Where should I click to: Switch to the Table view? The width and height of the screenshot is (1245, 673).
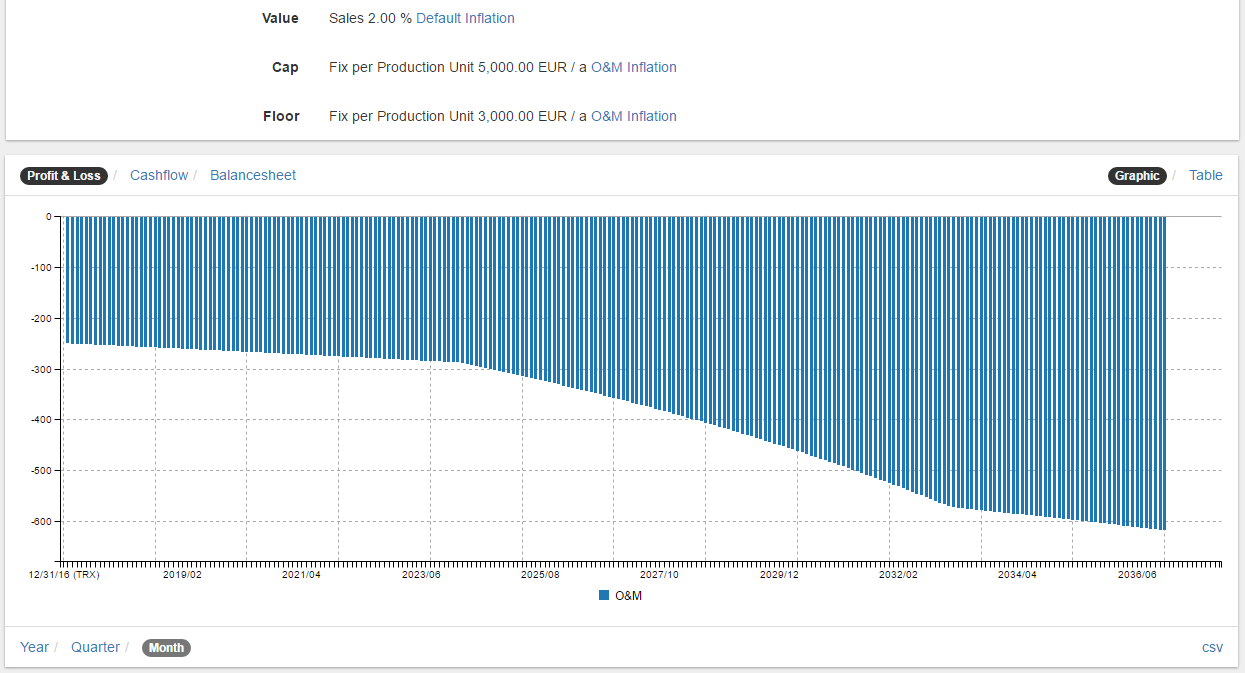point(1205,175)
